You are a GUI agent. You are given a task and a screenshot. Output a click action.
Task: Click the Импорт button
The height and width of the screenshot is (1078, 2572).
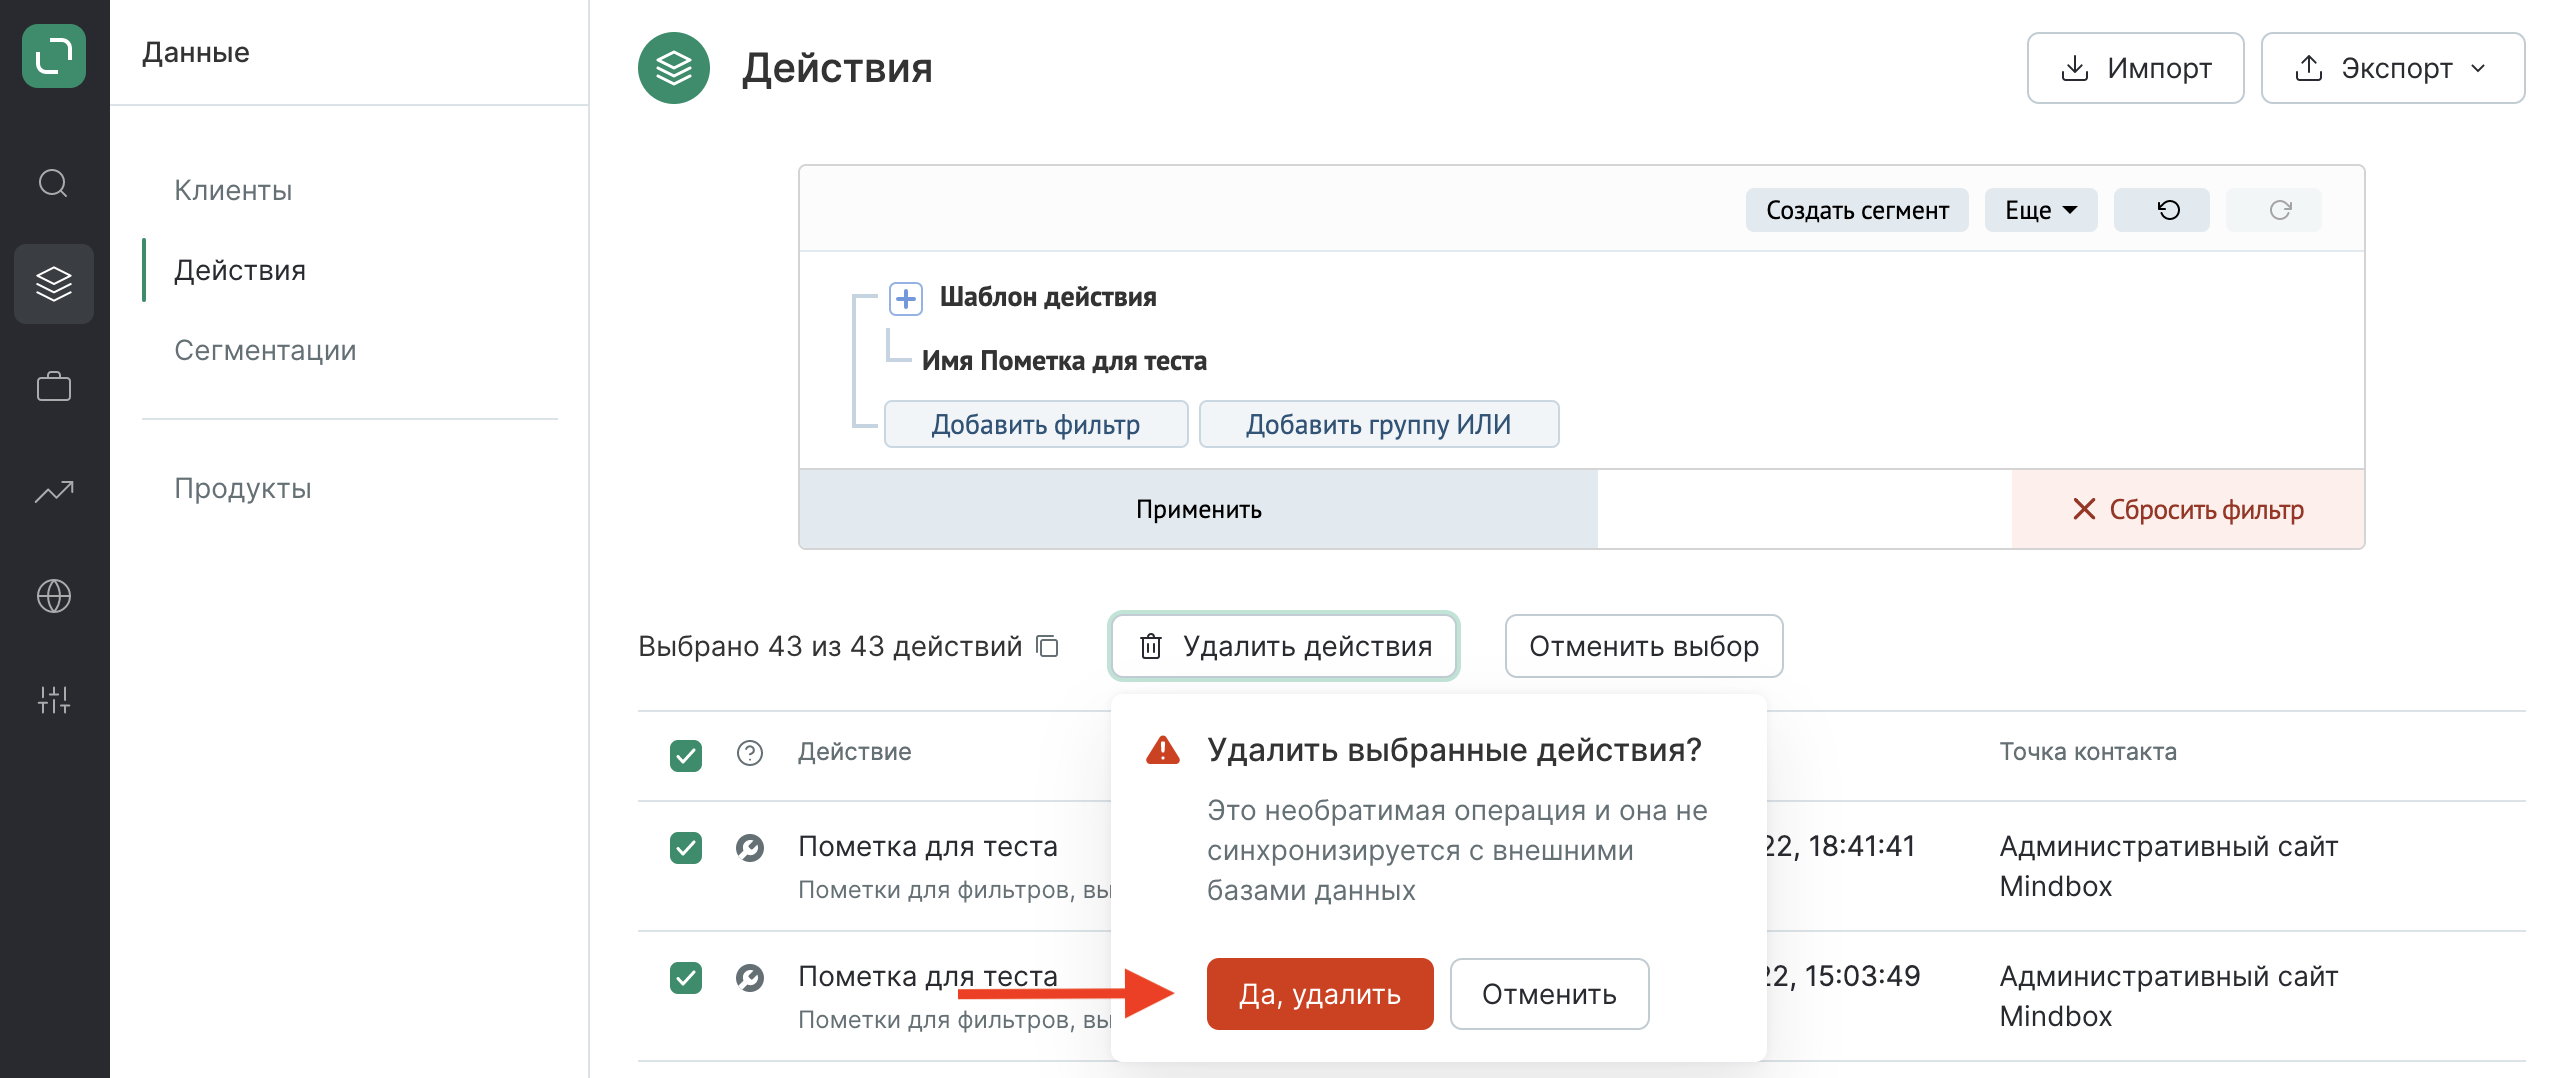(2135, 68)
